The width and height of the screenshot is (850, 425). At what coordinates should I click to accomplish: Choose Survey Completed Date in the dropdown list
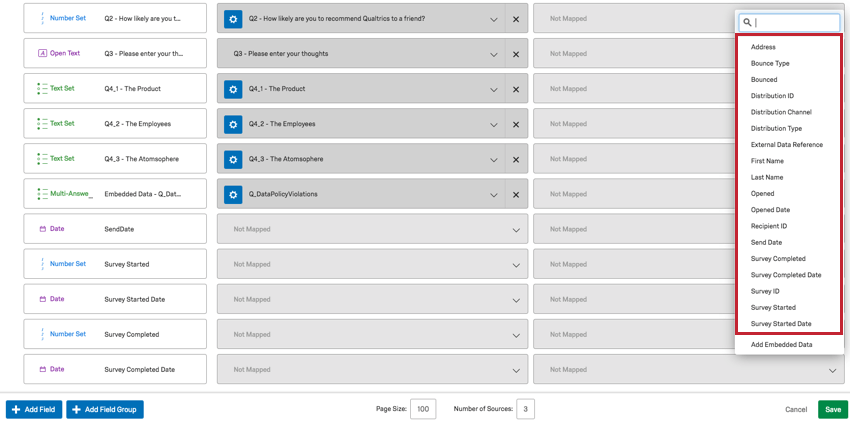786,275
